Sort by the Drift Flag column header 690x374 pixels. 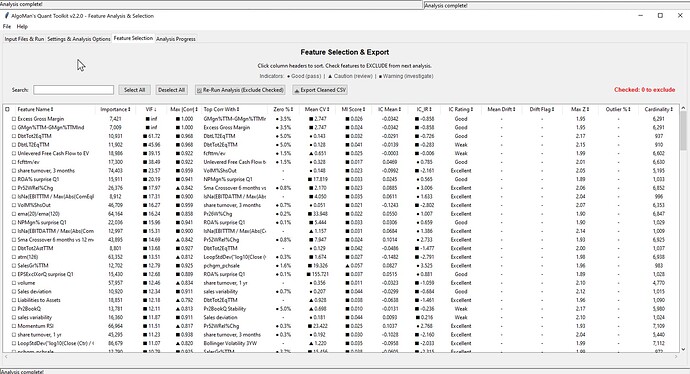[542, 109]
